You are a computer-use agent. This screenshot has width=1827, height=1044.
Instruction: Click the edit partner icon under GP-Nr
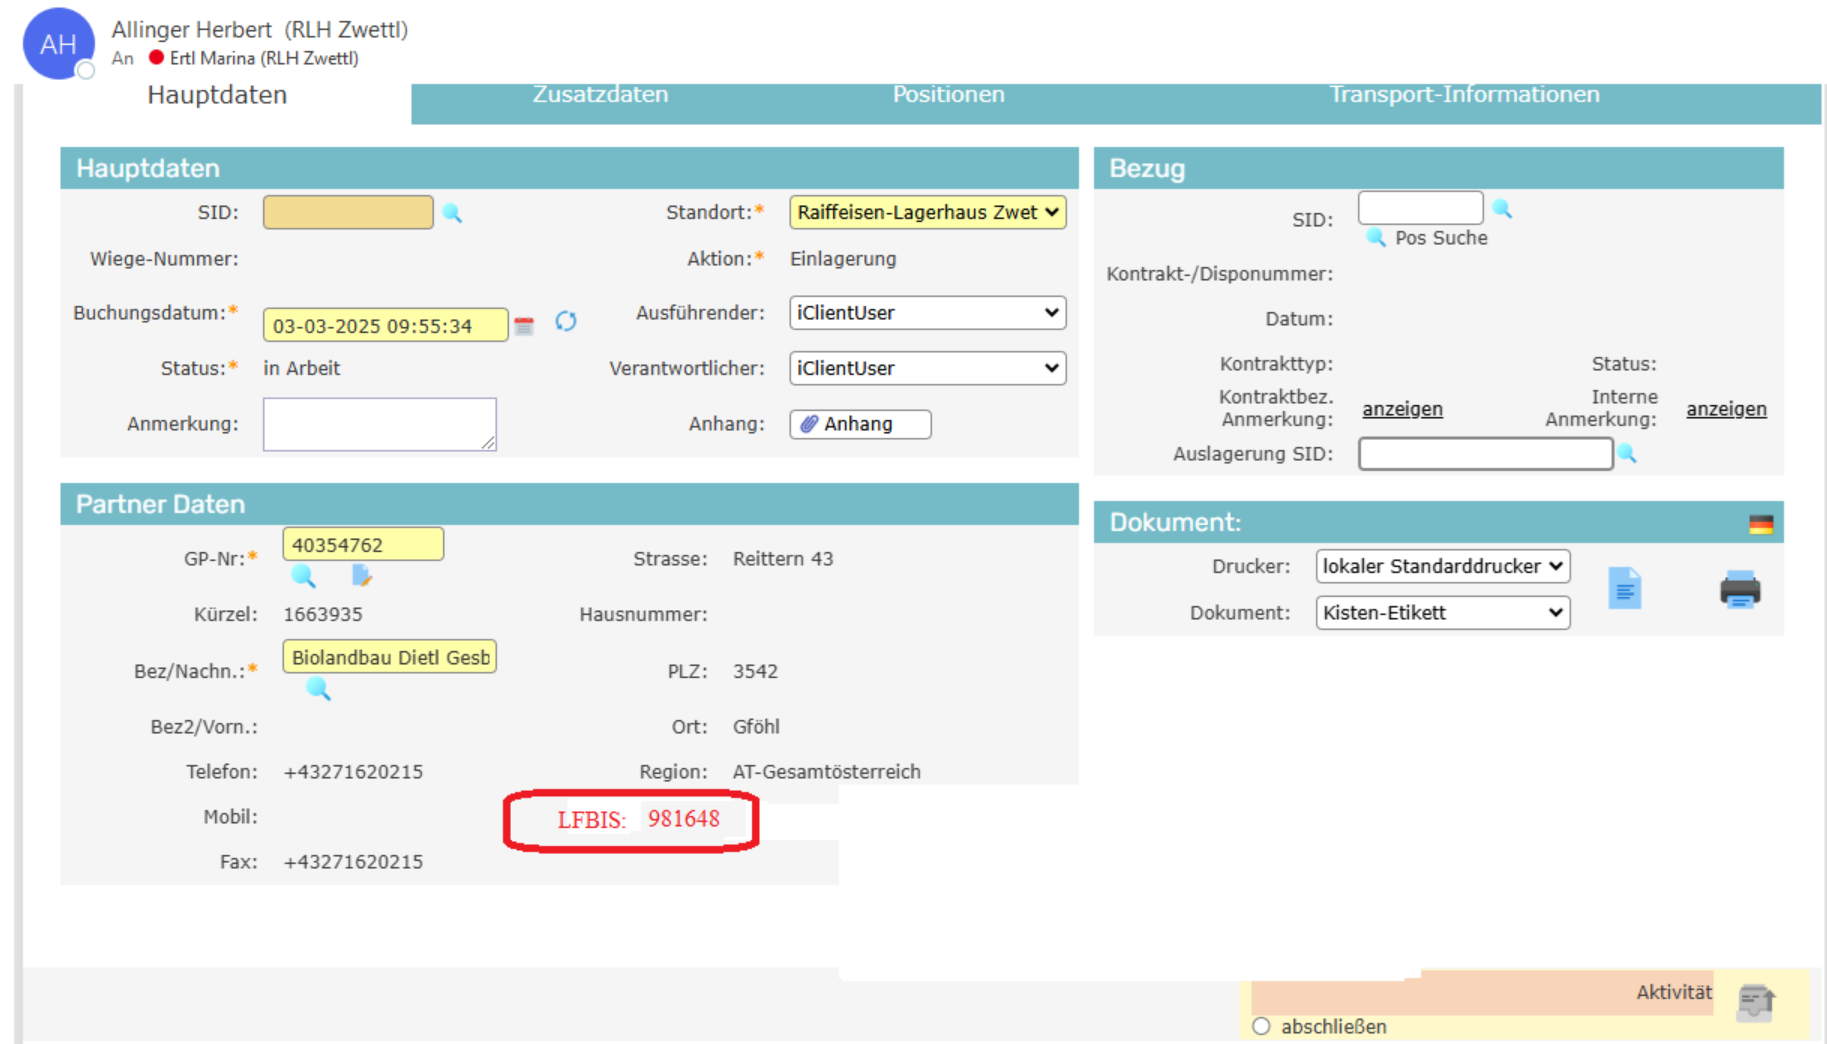point(361,576)
